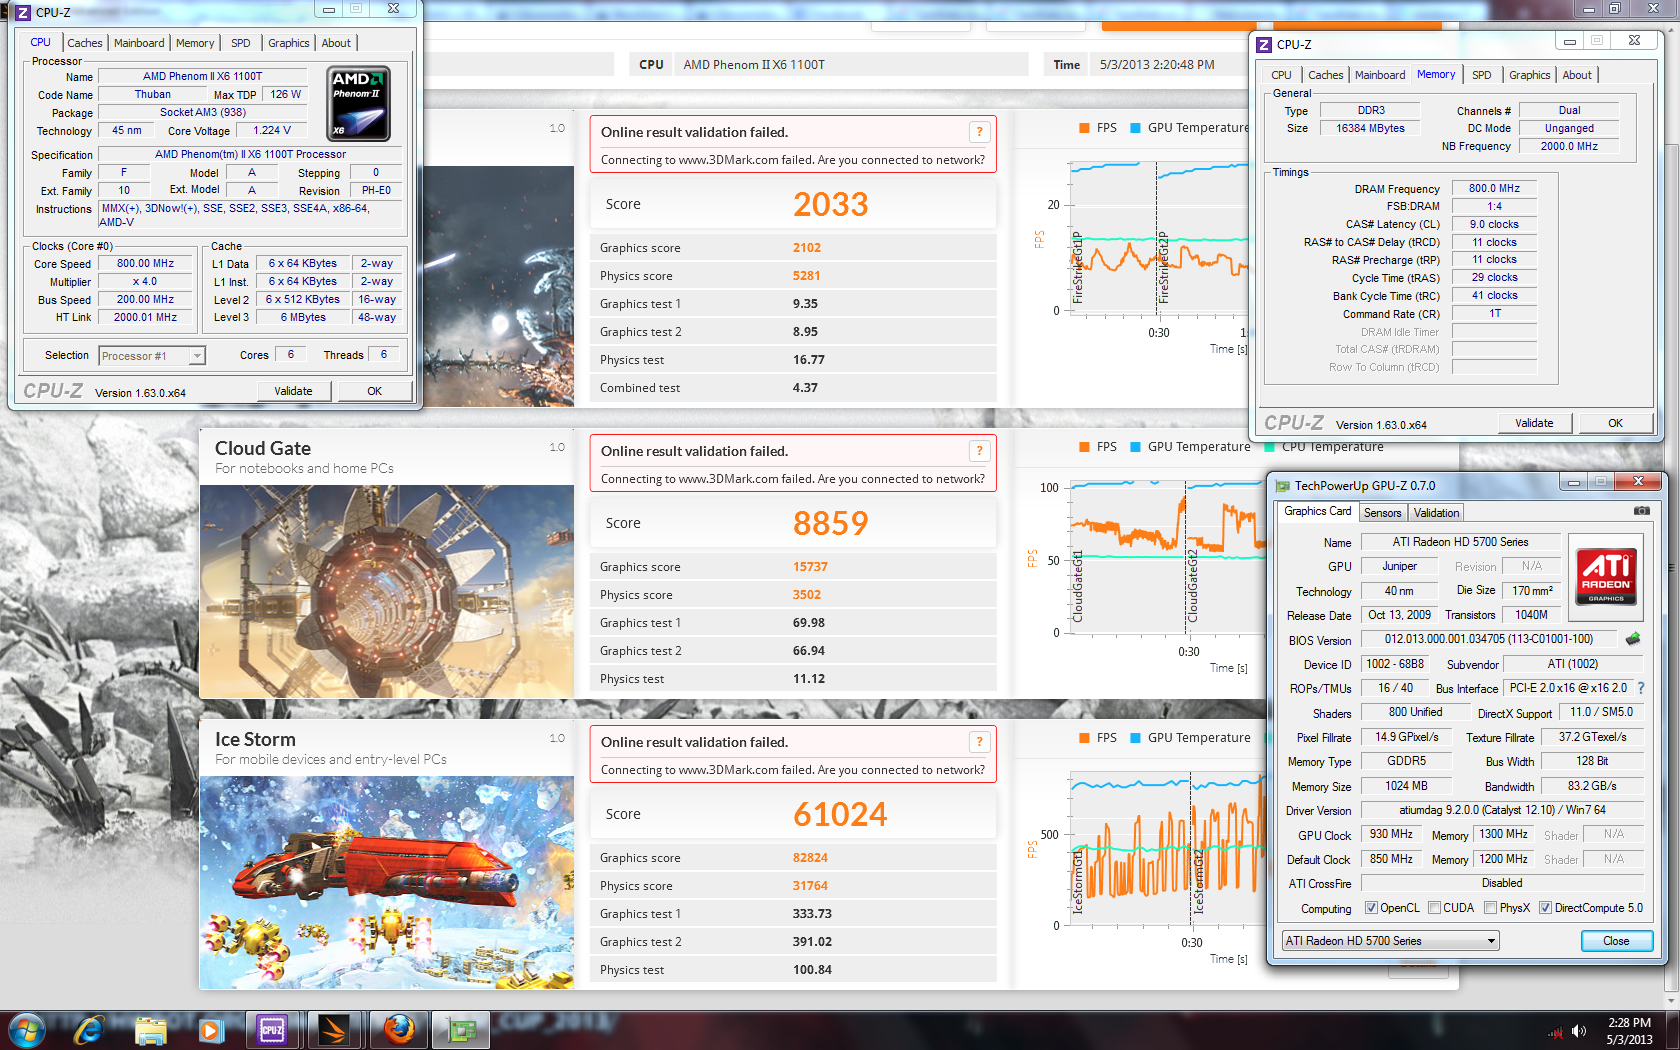Switch to Mainboard tab in left CPU-Z
Image resolution: width=1680 pixels, height=1050 pixels.
pos(139,43)
